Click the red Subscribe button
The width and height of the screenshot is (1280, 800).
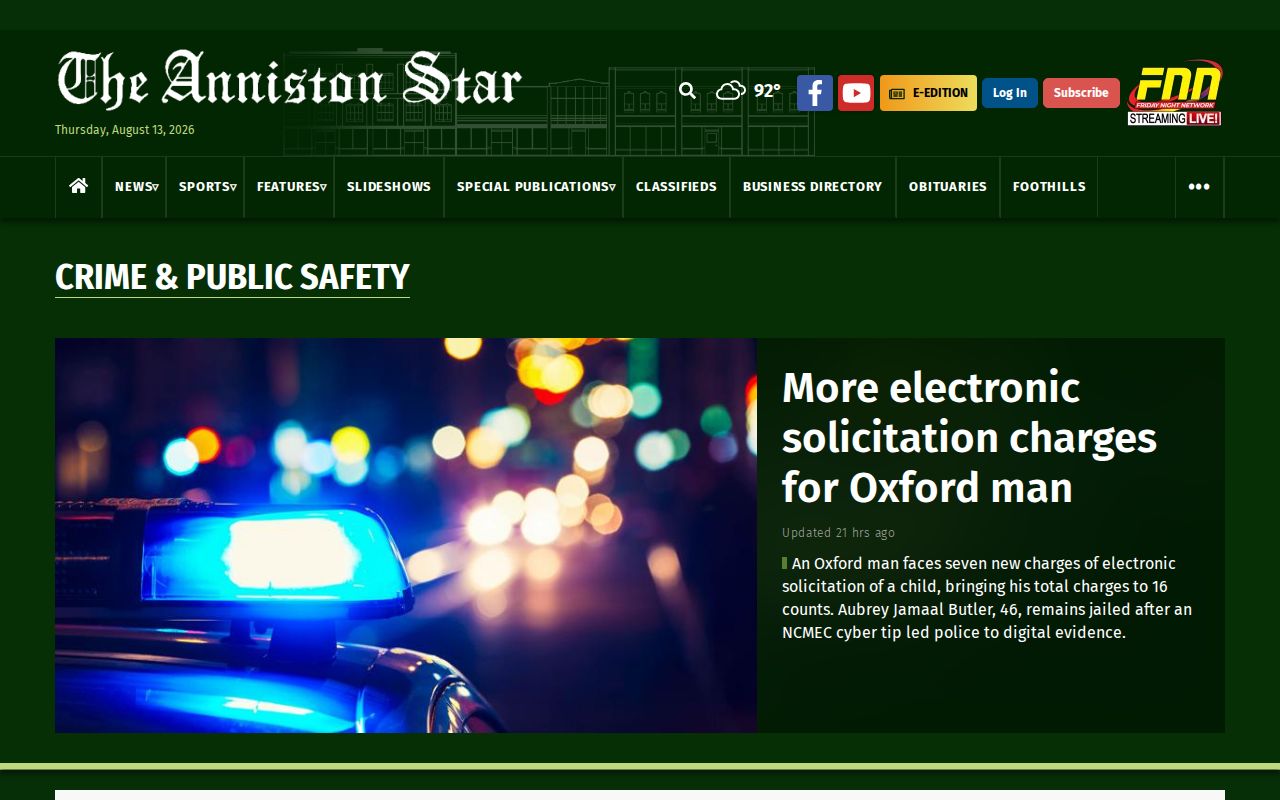1081,93
